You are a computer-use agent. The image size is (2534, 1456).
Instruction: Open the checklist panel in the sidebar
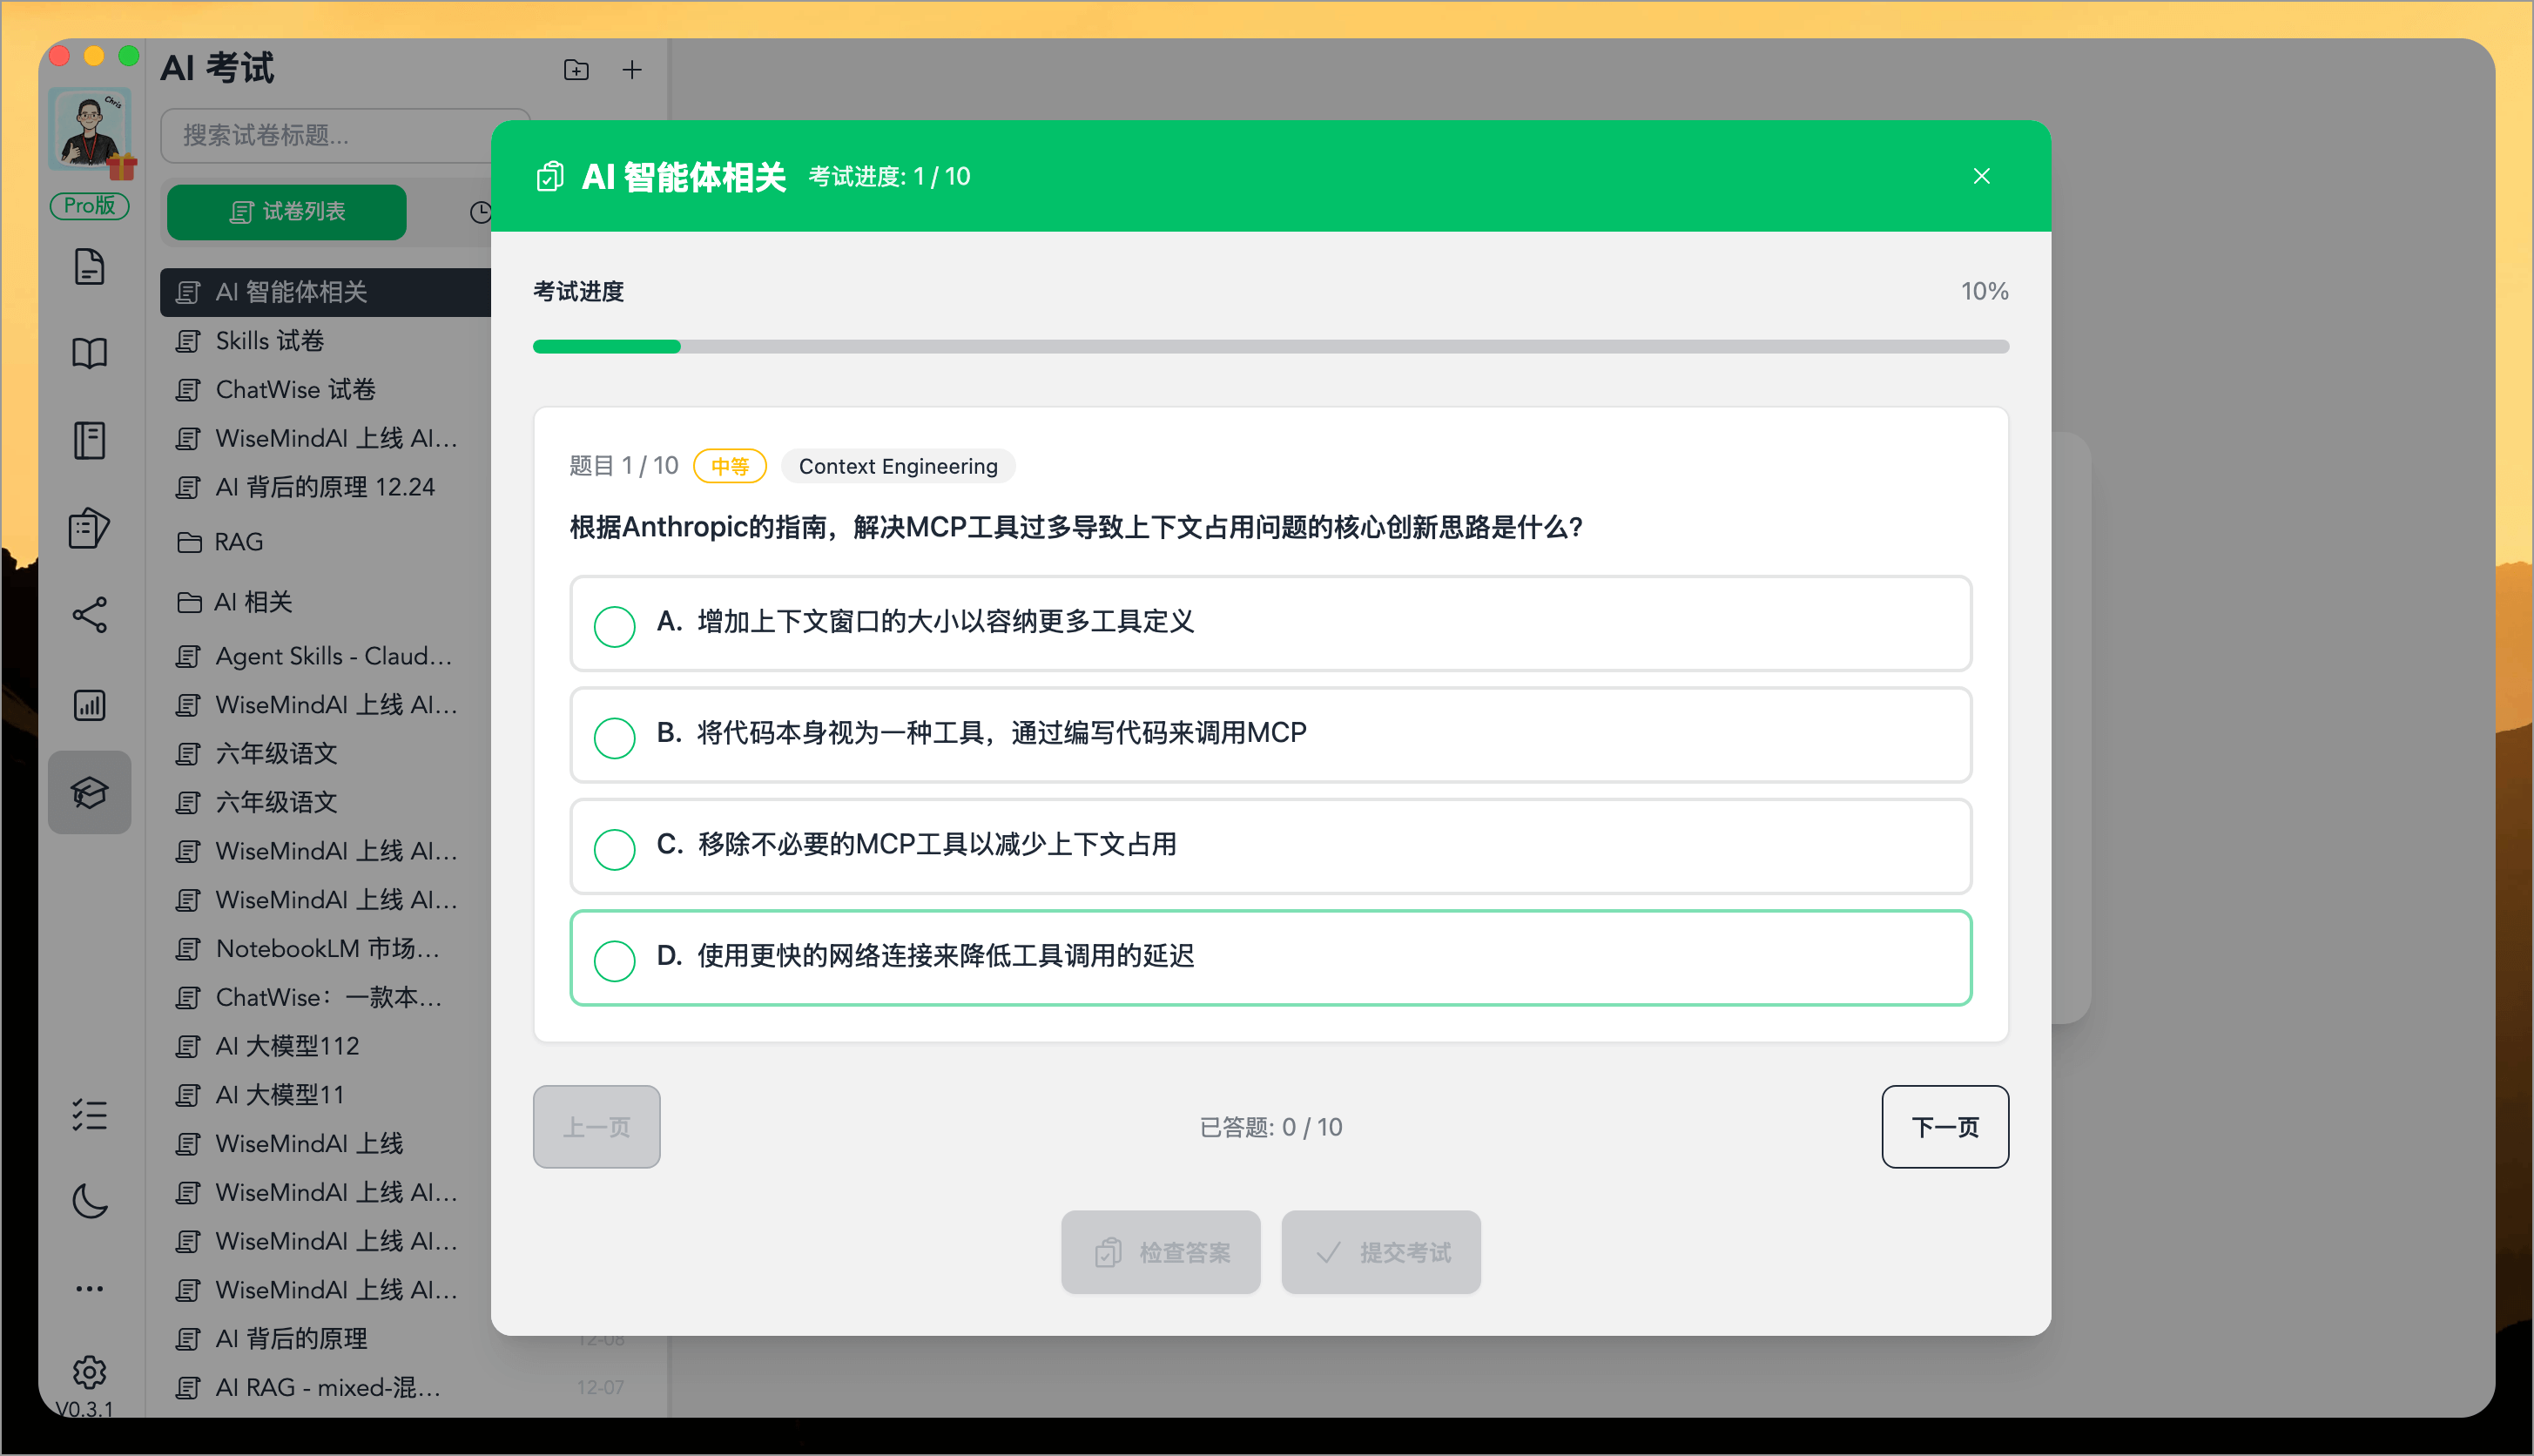click(x=89, y=1114)
